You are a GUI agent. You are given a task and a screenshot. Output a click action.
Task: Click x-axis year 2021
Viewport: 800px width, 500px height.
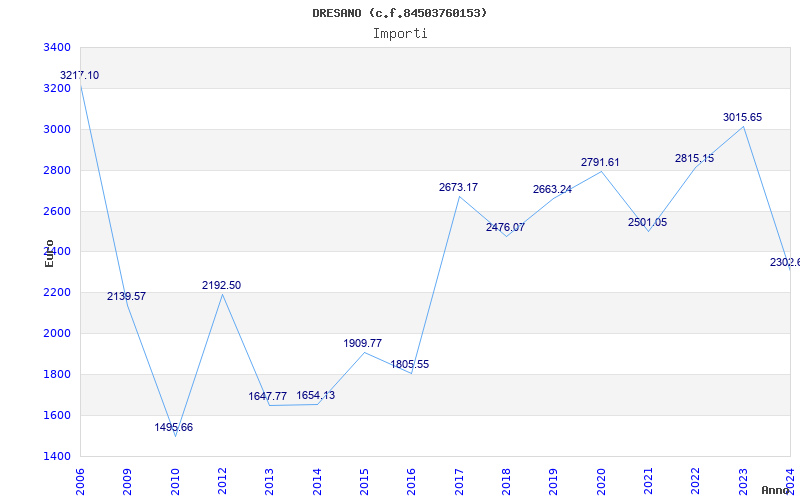[x=648, y=482]
